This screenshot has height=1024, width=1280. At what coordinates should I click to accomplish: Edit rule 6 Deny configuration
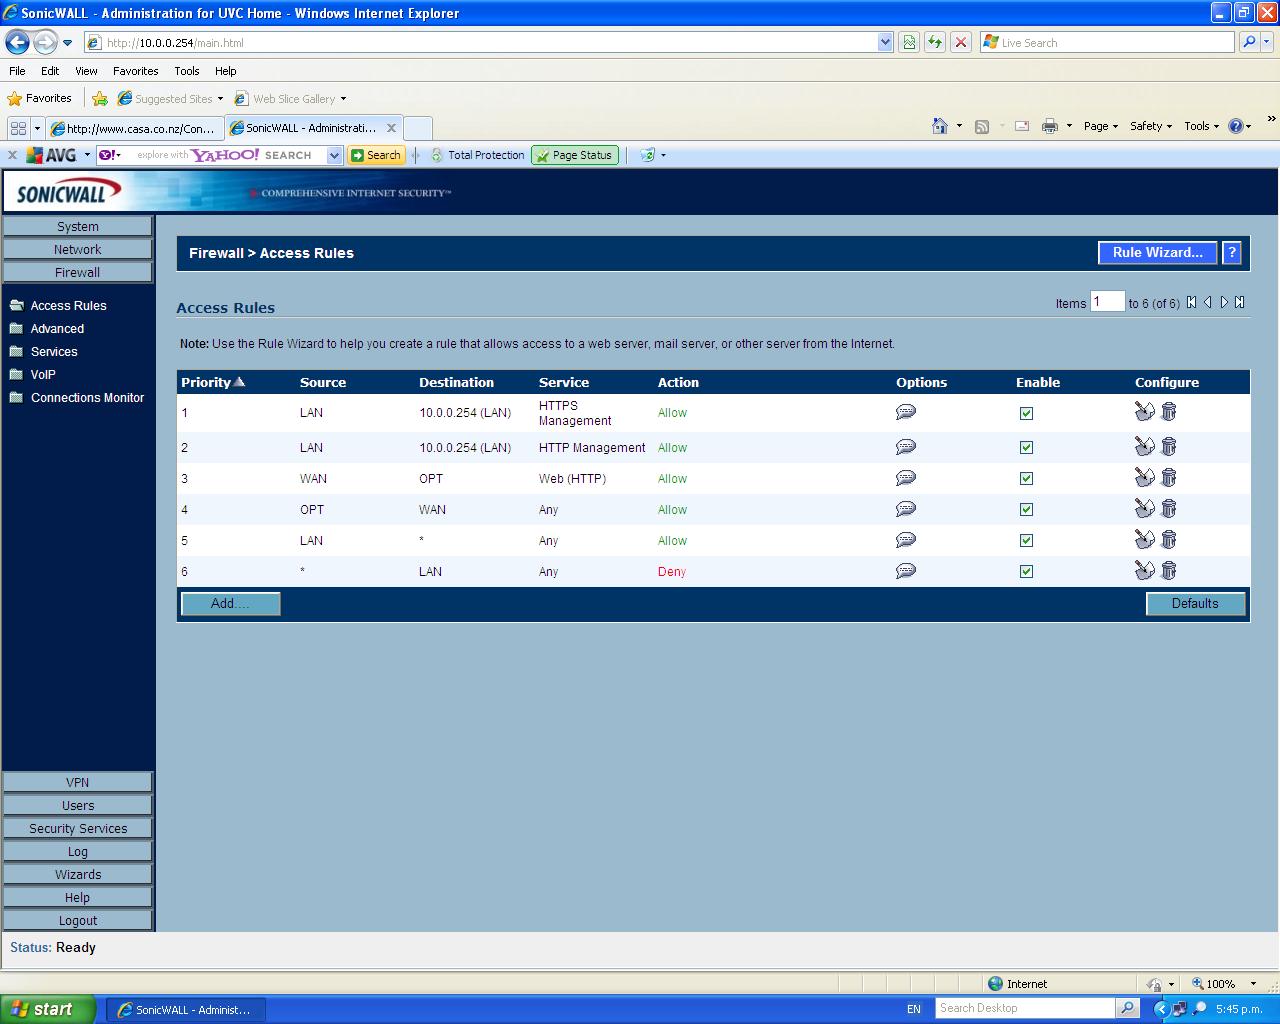click(1145, 570)
